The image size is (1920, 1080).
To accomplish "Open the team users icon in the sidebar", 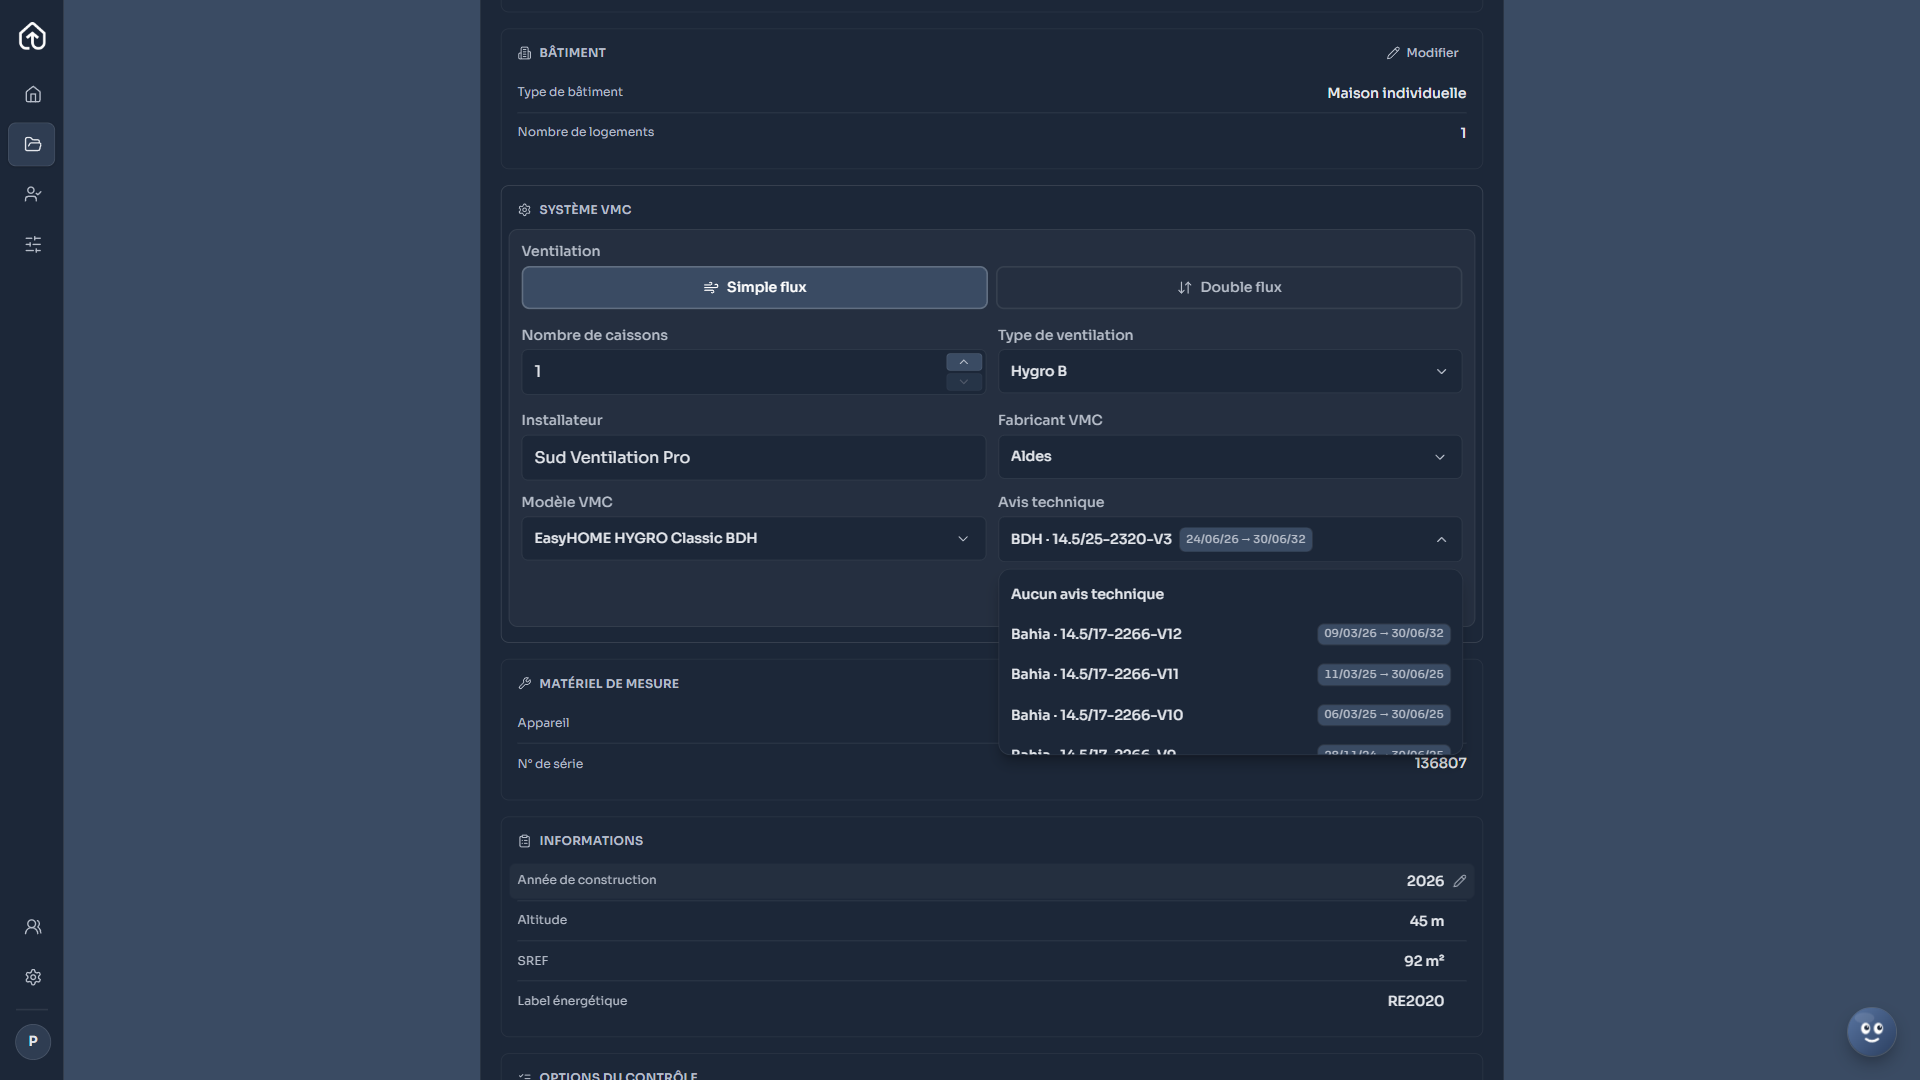I will point(33,927).
